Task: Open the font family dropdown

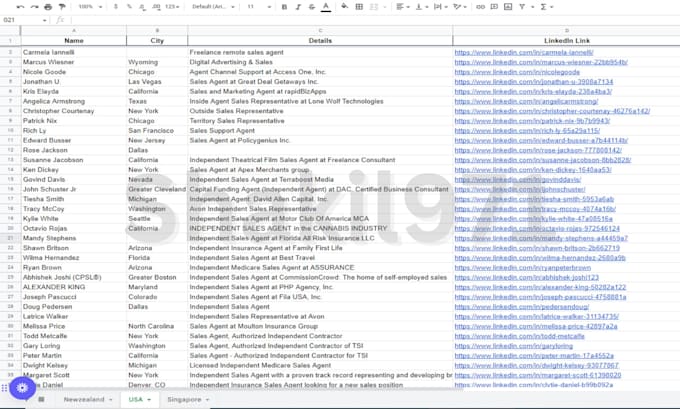Action: (x=213, y=7)
